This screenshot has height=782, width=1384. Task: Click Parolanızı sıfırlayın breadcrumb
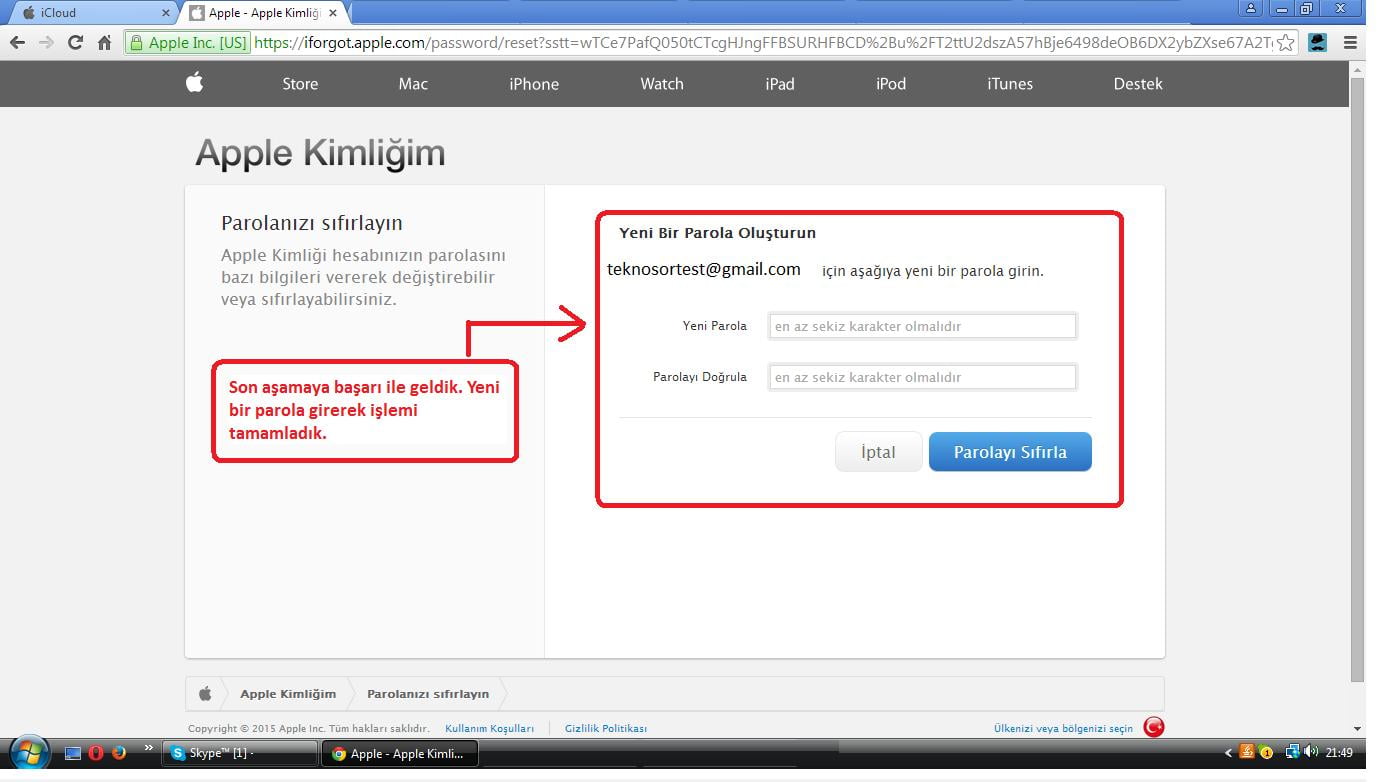428,693
